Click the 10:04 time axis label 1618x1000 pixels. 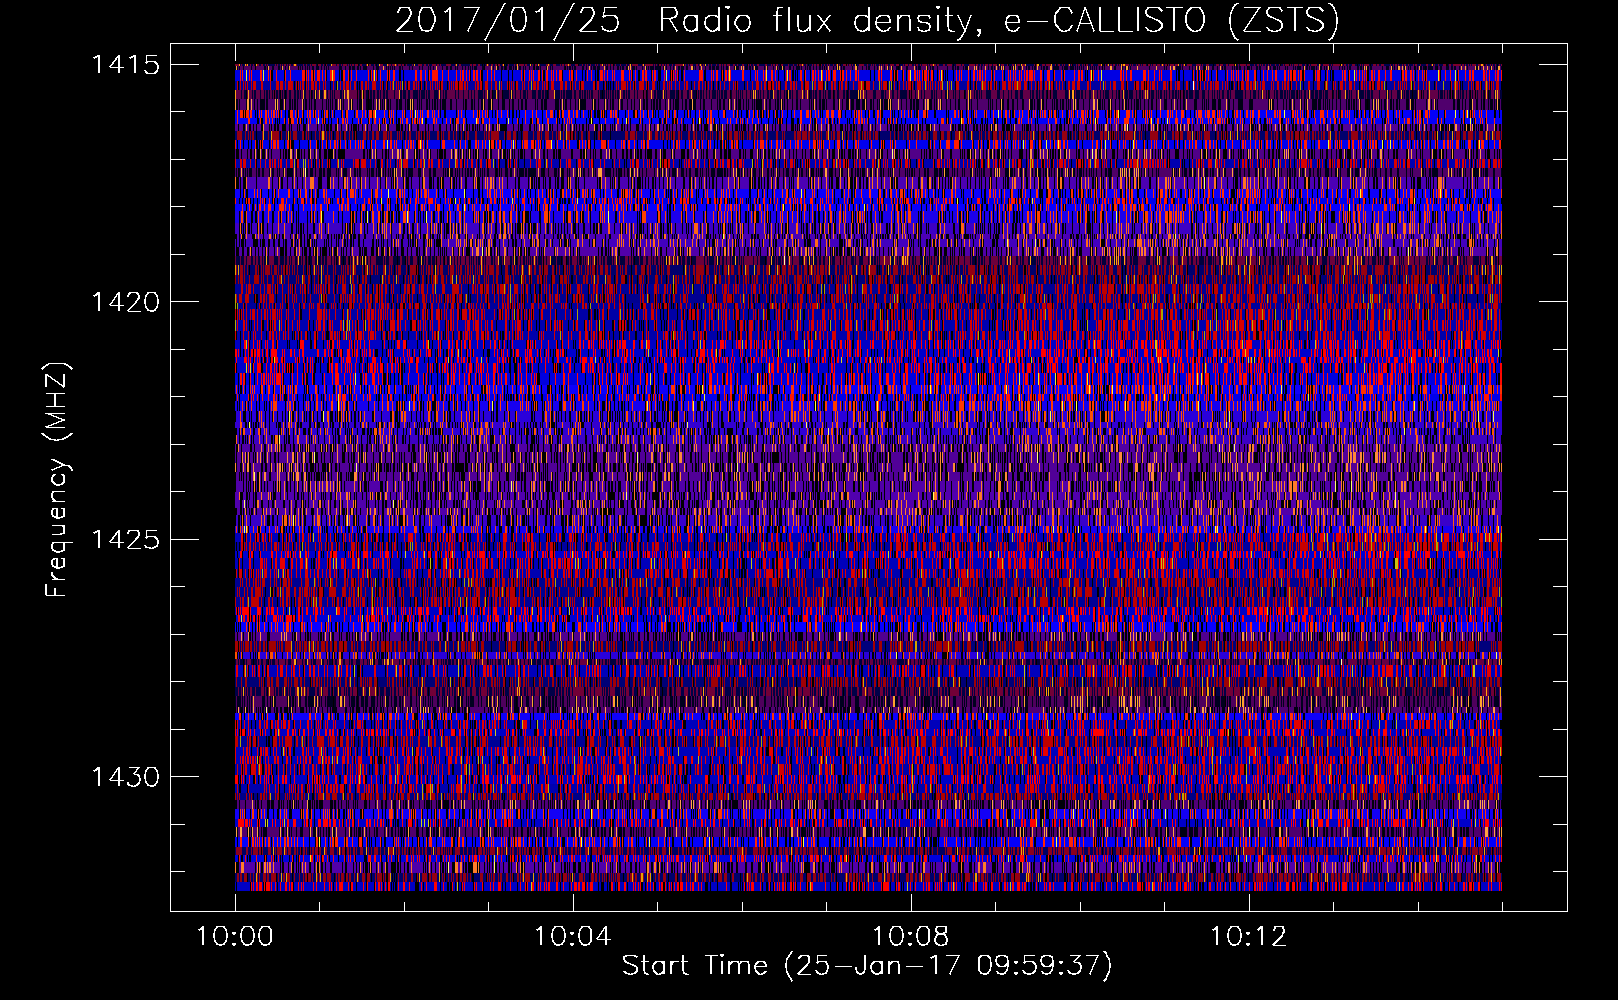[572, 937]
